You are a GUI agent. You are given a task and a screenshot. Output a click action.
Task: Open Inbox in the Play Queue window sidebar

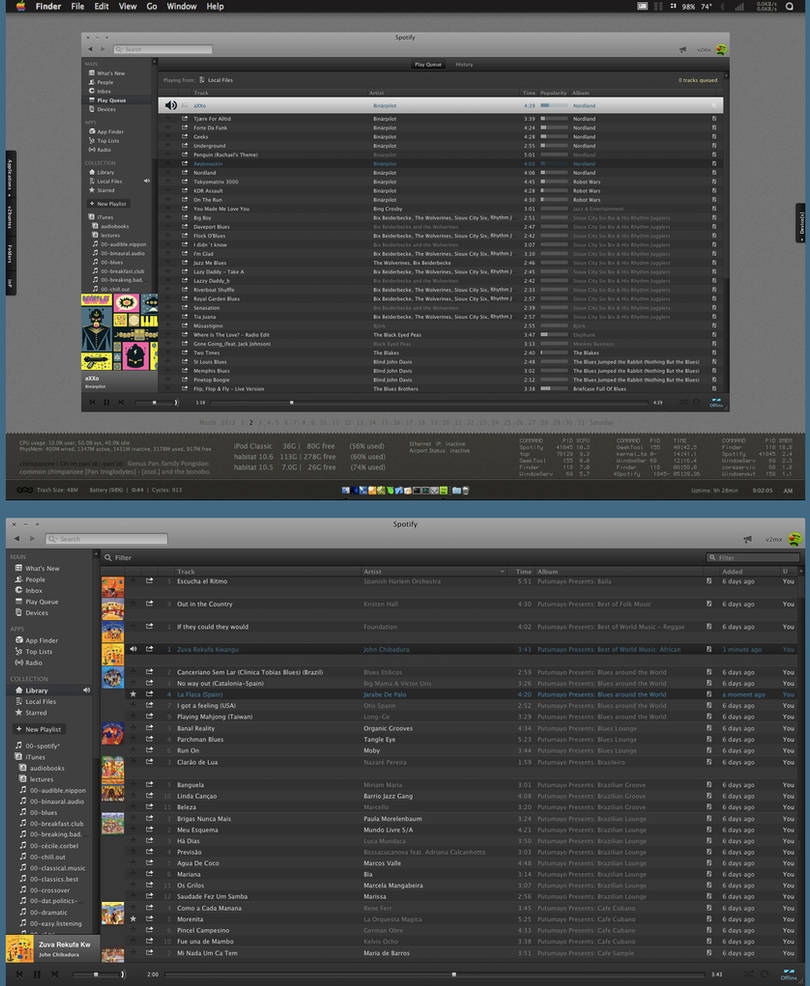(x=100, y=91)
